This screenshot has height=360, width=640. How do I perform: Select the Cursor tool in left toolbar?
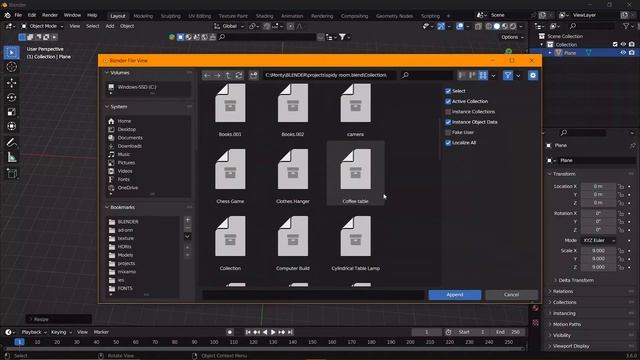coord(11,67)
